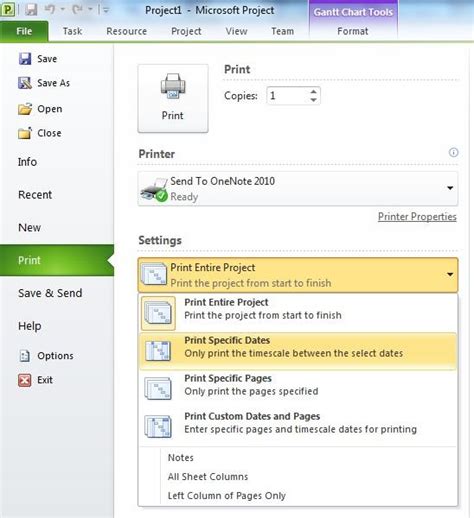Viewport: 474px width, 518px height.
Task: Click the OneNote printer status icon
Action: click(x=154, y=190)
